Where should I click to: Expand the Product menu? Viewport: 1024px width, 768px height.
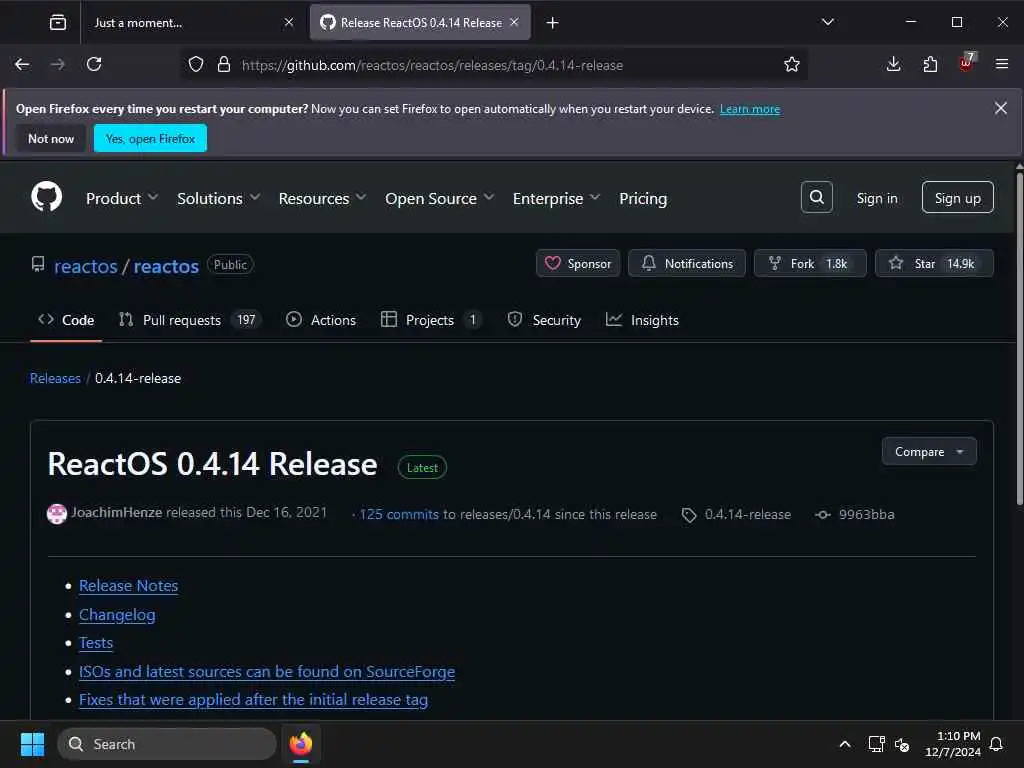point(122,198)
